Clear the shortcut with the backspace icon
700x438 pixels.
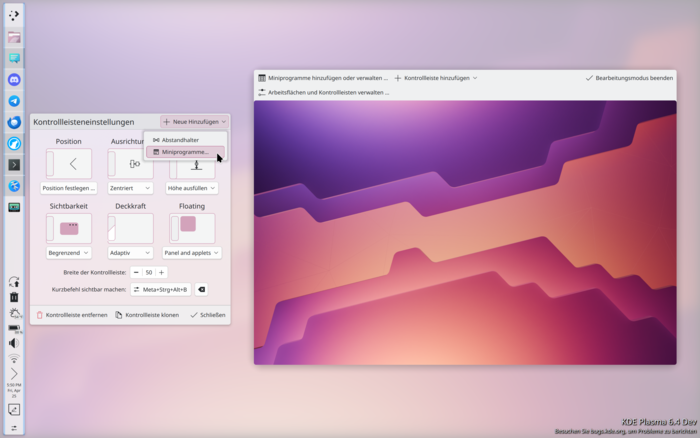pos(201,289)
